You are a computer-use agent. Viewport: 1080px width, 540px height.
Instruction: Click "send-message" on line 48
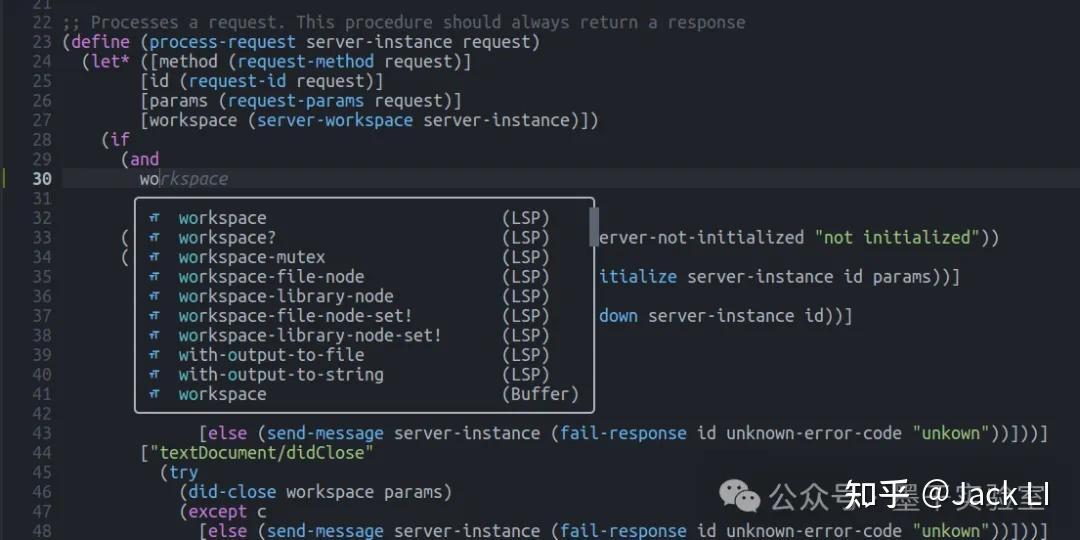point(325,531)
